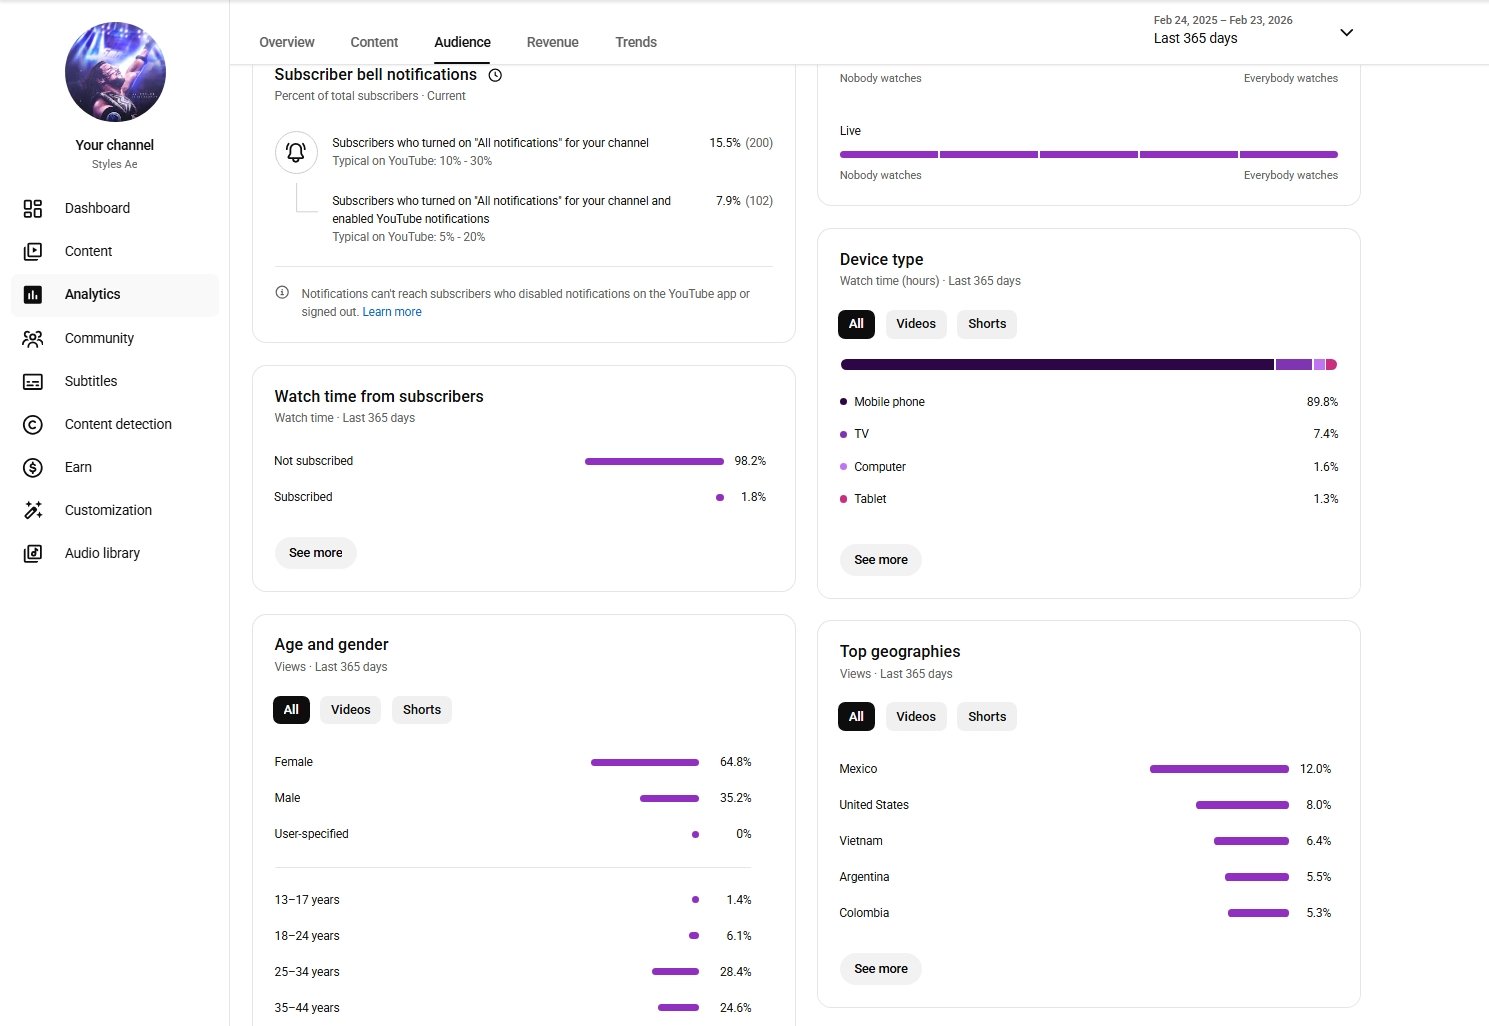The image size is (1489, 1026).
Task: Click See more in Top geographies
Action: pyautogui.click(x=880, y=969)
